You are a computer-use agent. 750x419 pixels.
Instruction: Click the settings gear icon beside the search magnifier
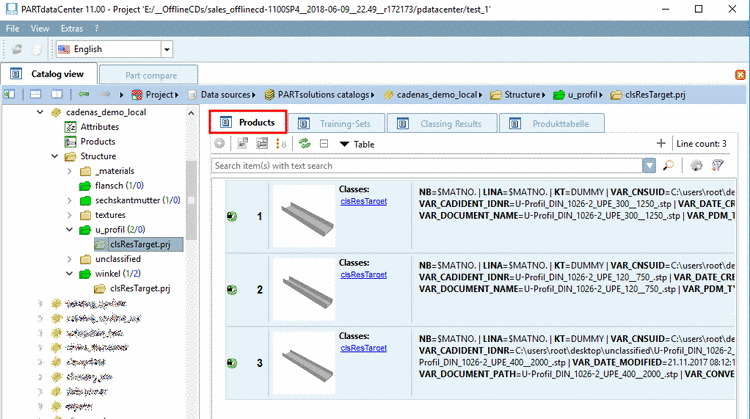click(x=696, y=165)
